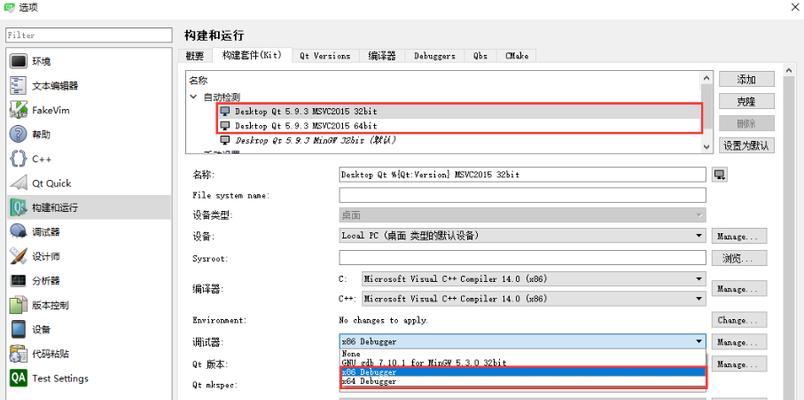Viewport: 804px width, 400px height.
Task: Switch to the 概要 tab
Action: 195,56
